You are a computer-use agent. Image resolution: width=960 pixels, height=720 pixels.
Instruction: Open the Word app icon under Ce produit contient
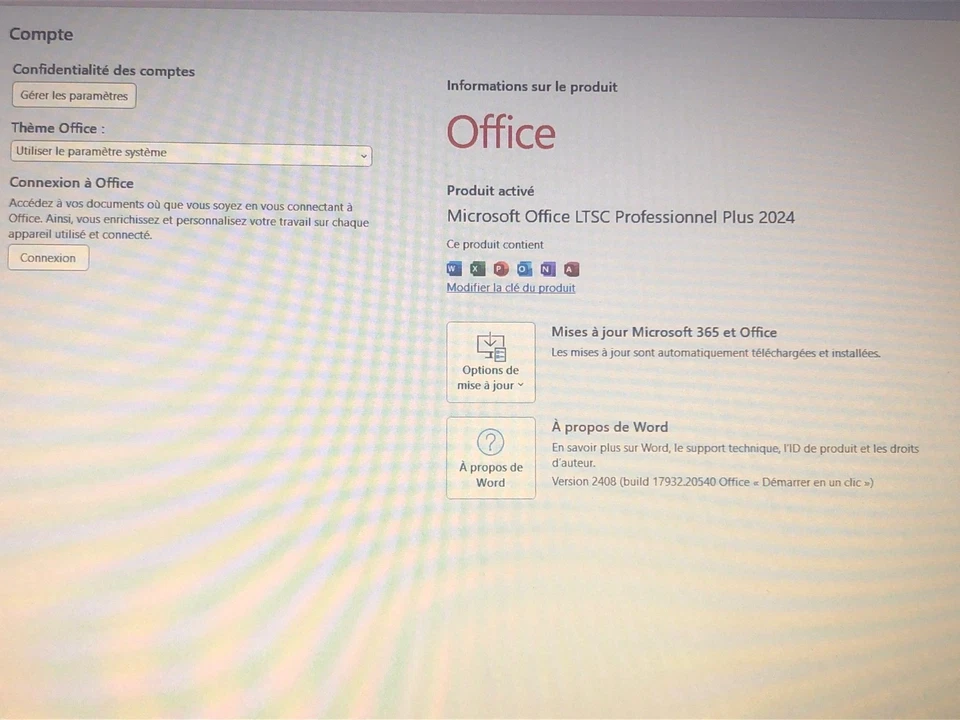click(x=453, y=268)
